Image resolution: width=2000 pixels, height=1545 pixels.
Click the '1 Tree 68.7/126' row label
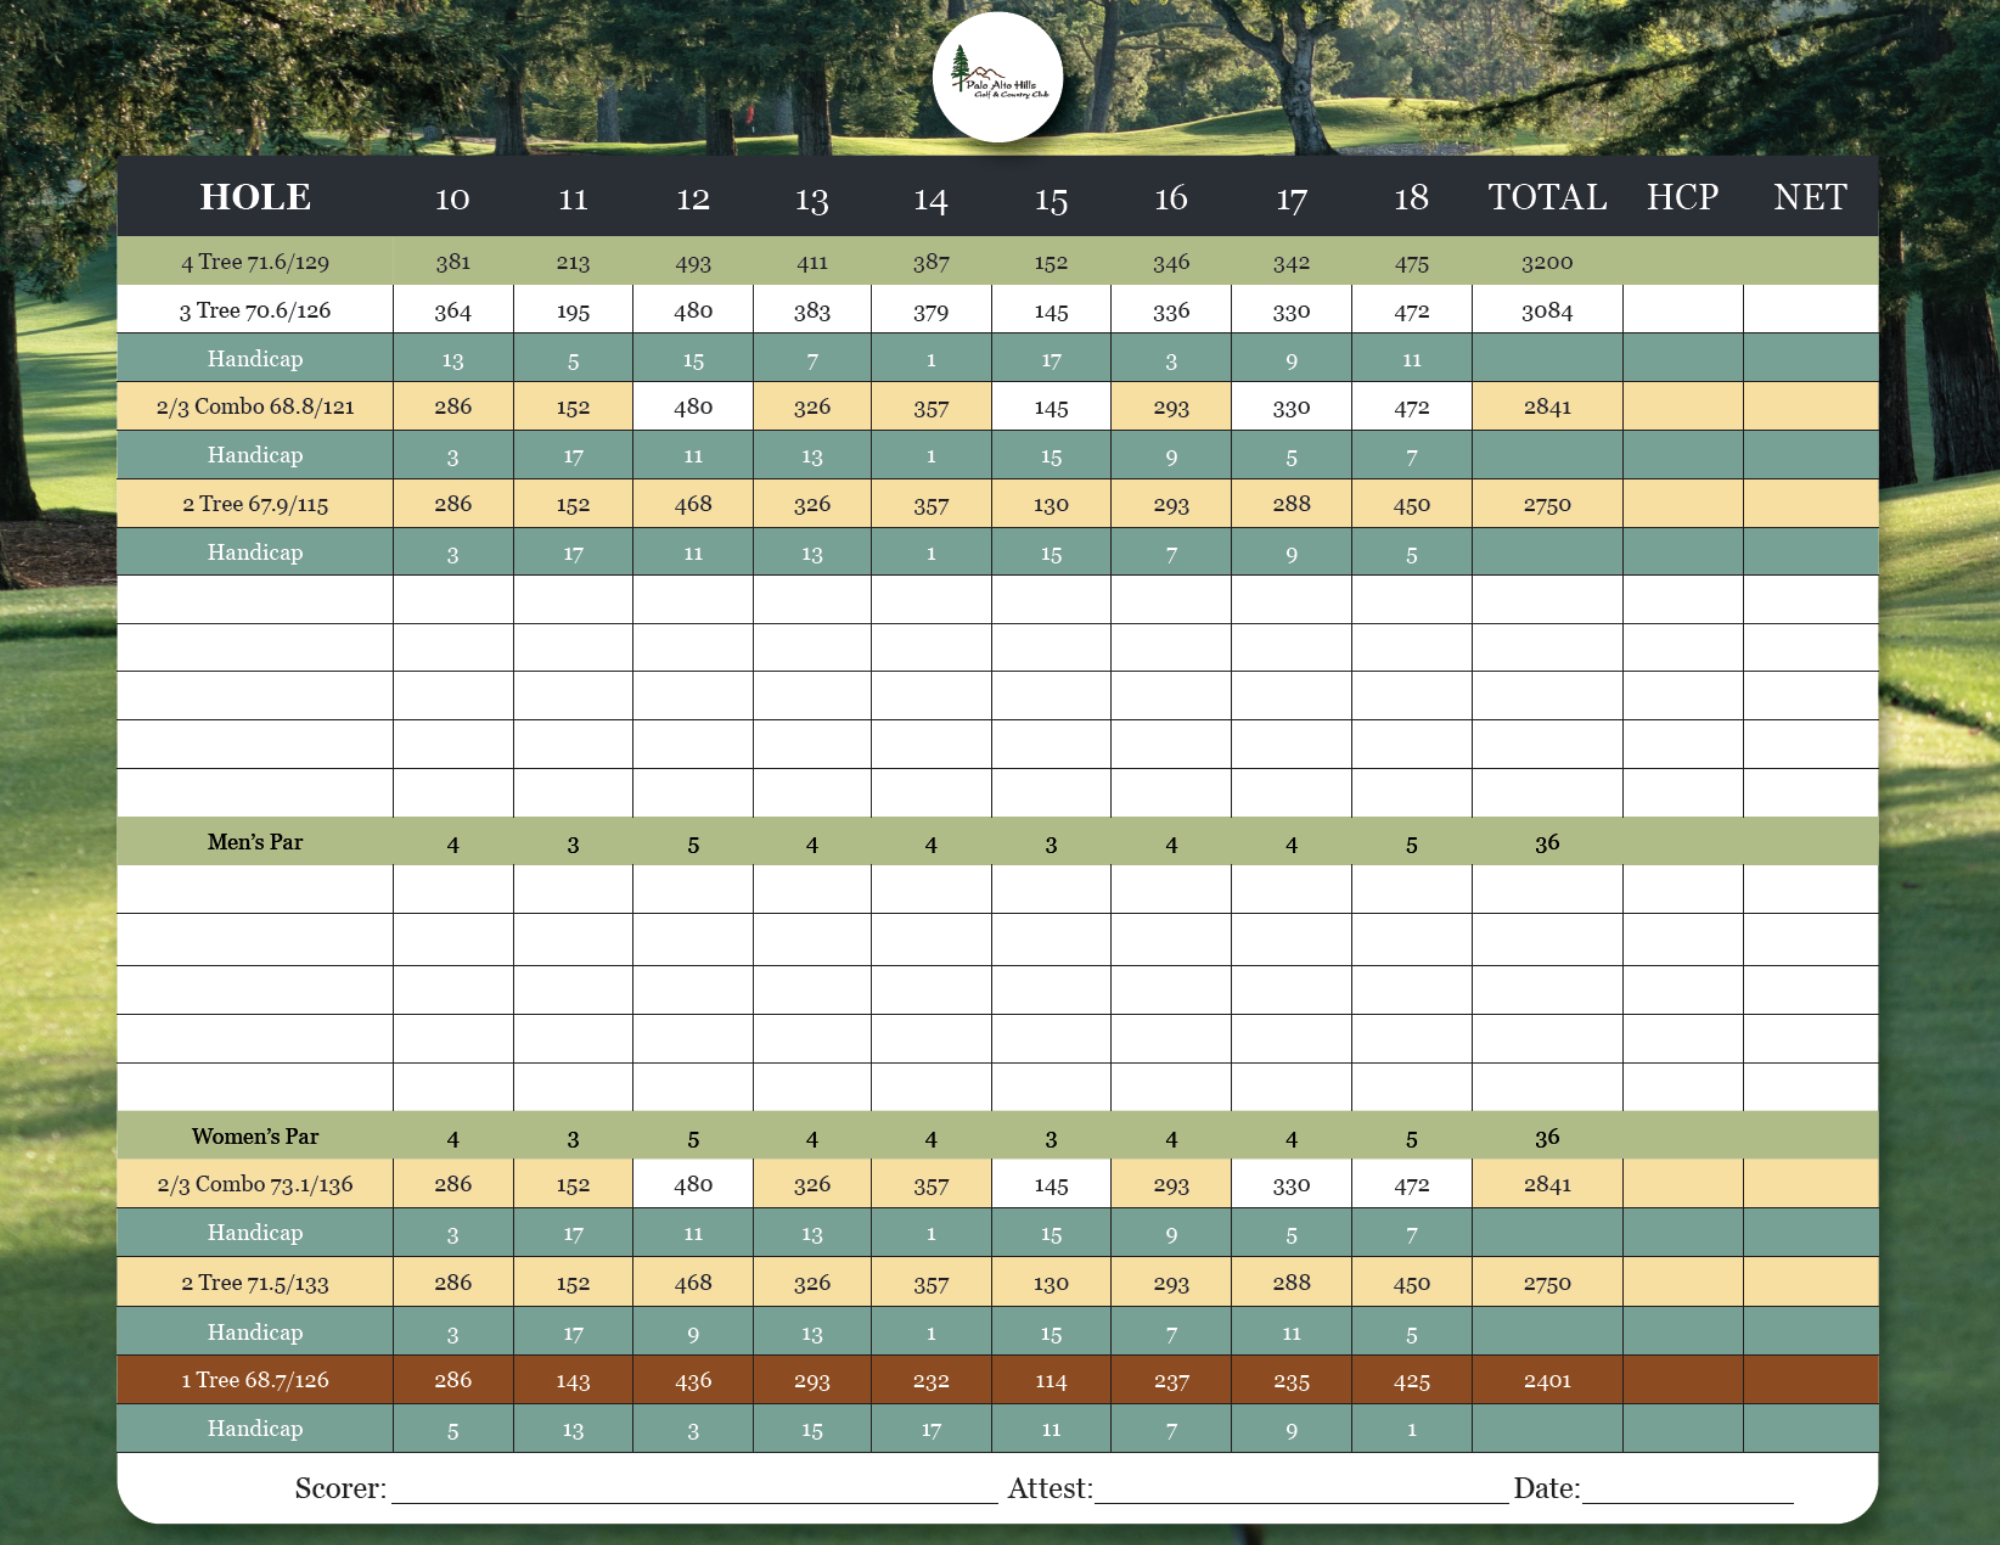[x=255, y=1380]
